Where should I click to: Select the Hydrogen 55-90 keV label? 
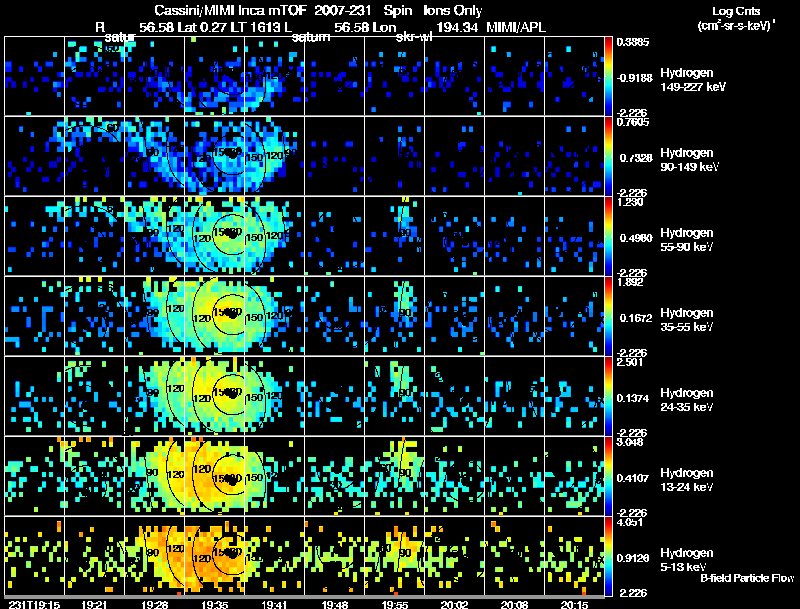point(687,240)
